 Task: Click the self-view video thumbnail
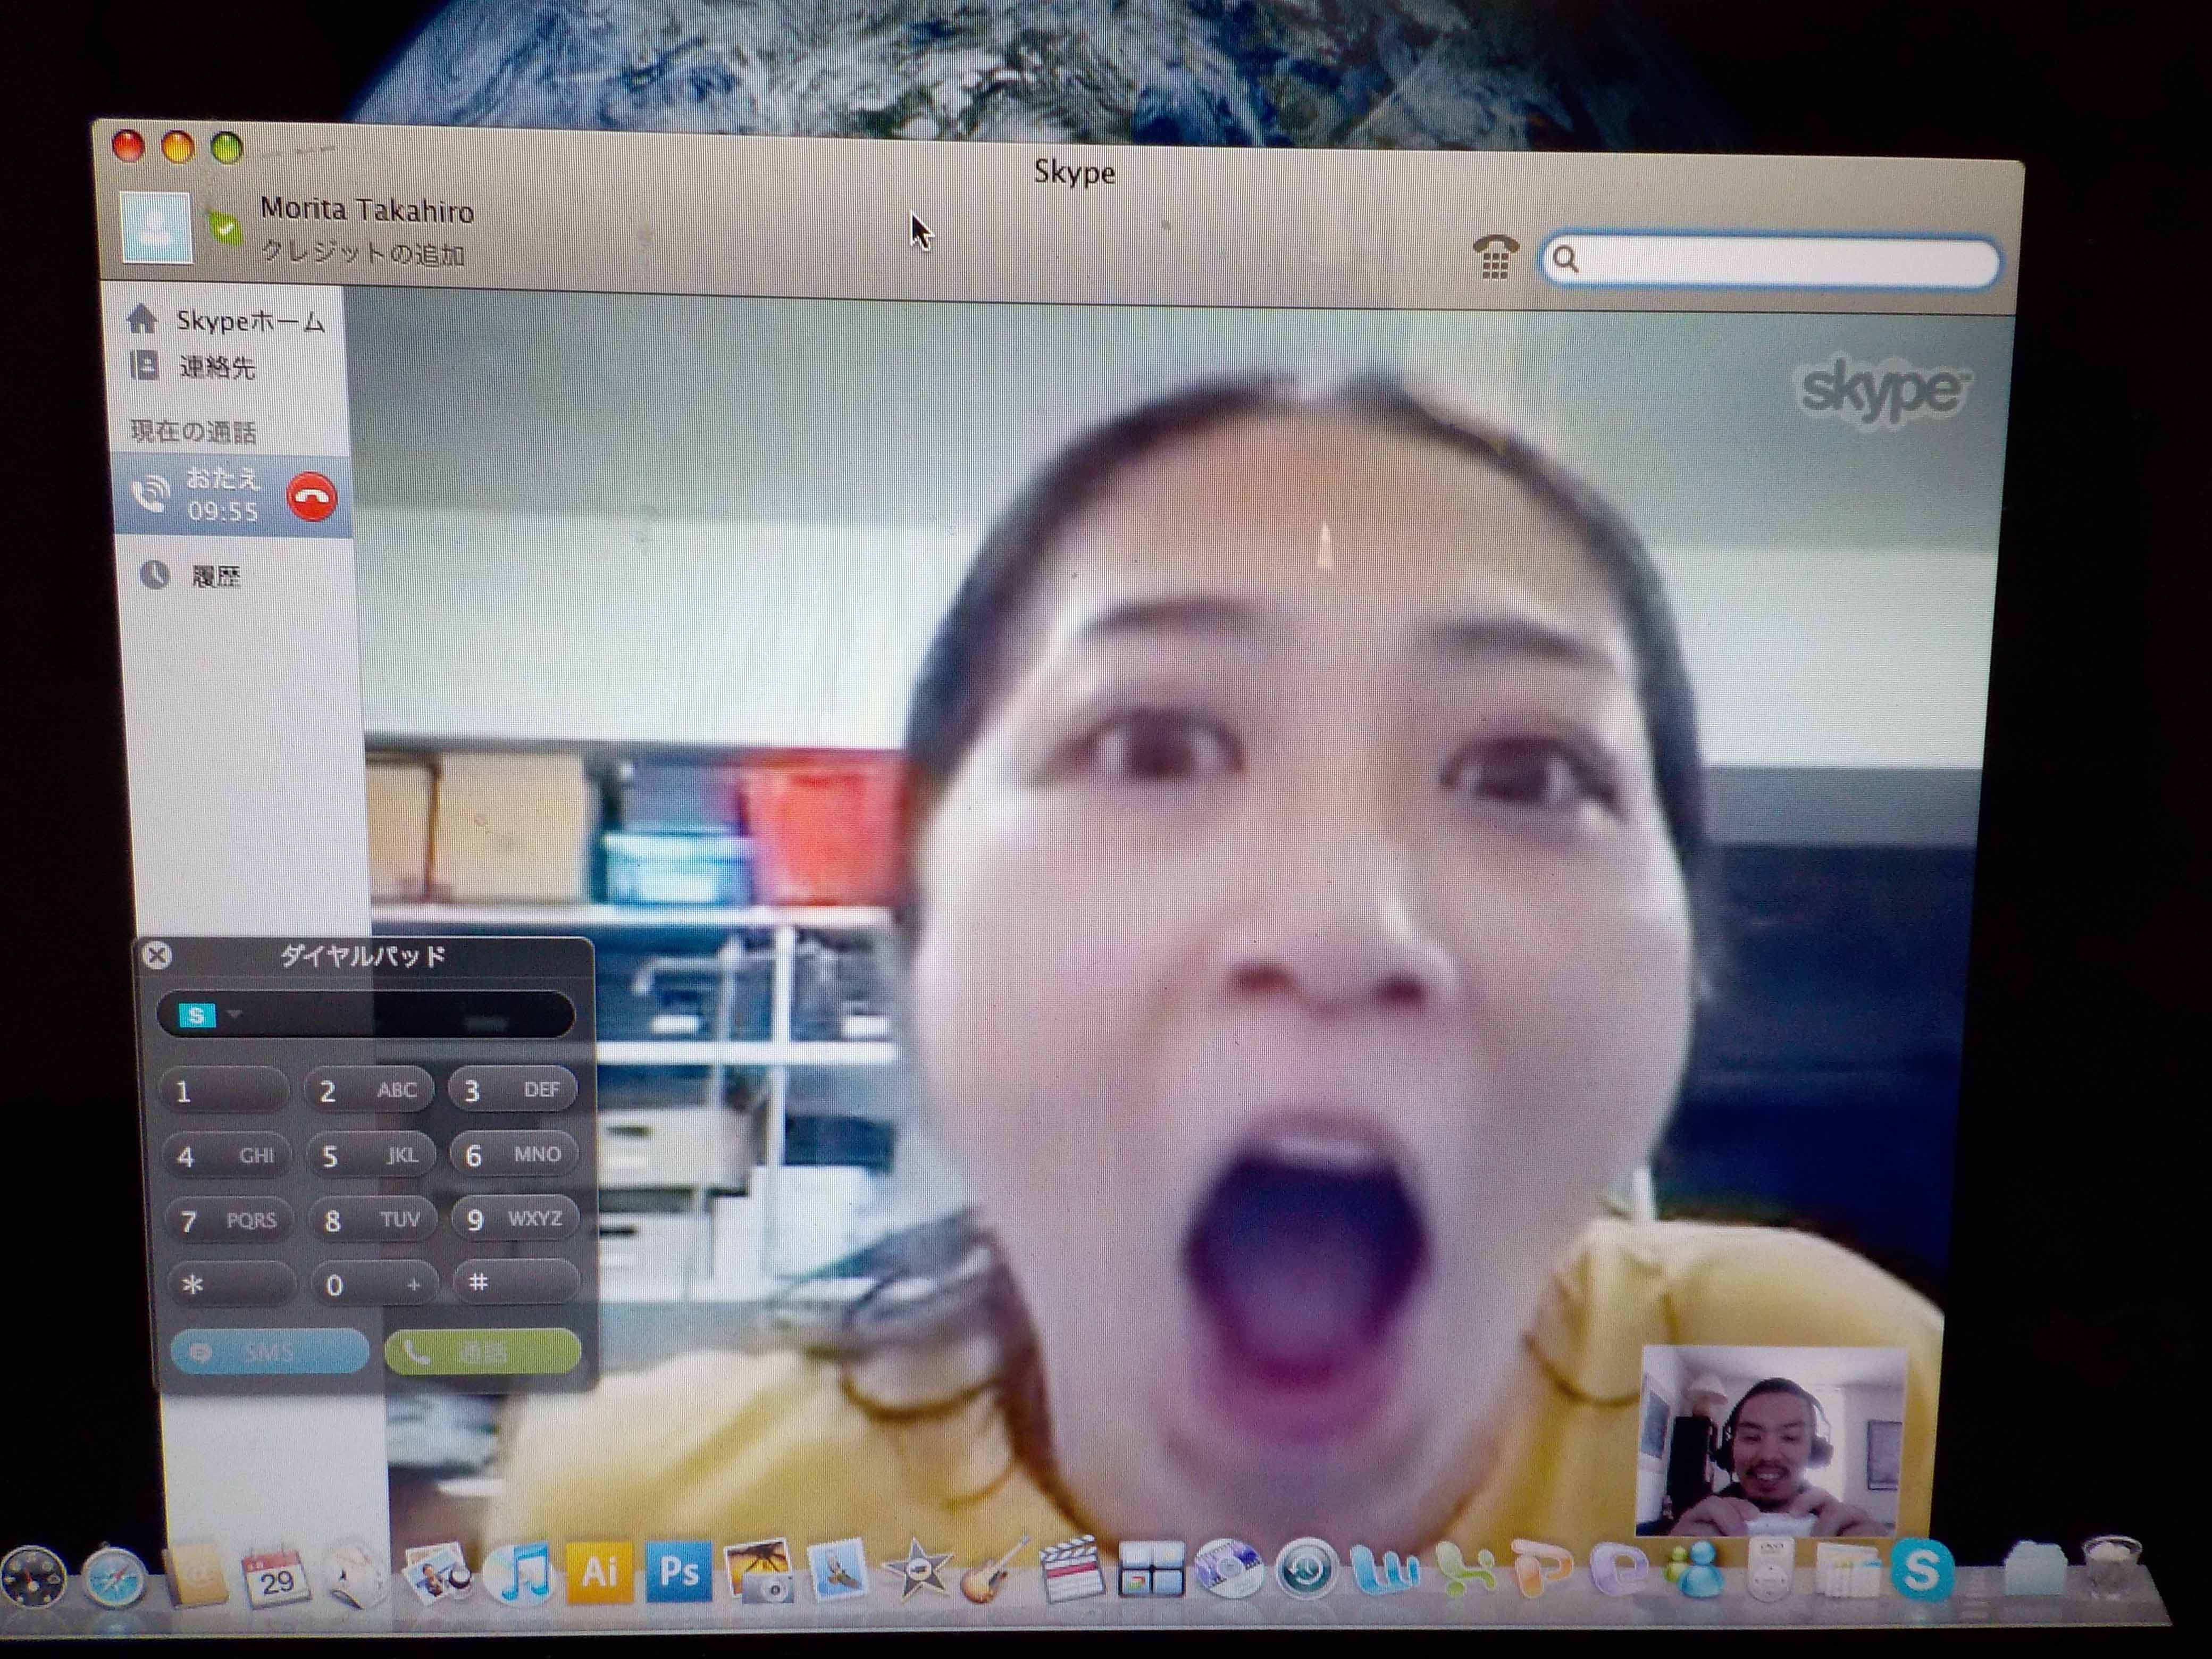pyautogui.click(x=1771, y=1441)
